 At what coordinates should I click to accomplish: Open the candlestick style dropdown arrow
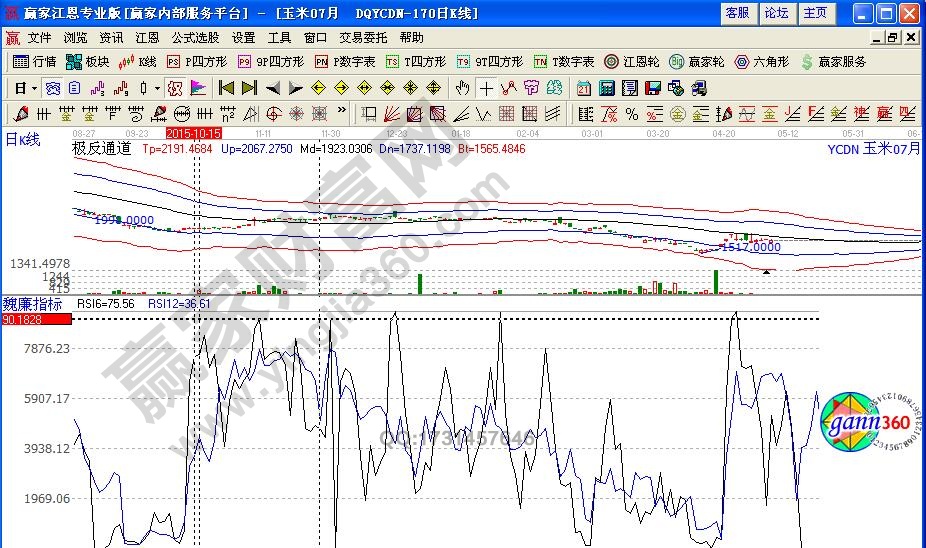point(157,88)
